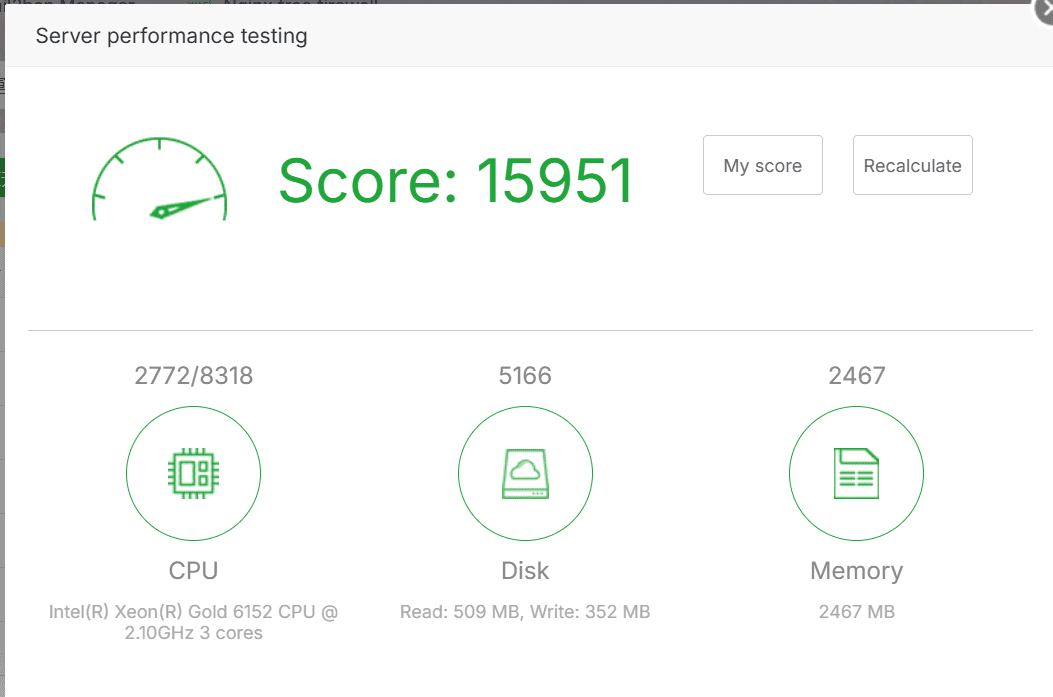This screenshot has width=1053, height=697.
Task: Open My score
Action: 762,165
